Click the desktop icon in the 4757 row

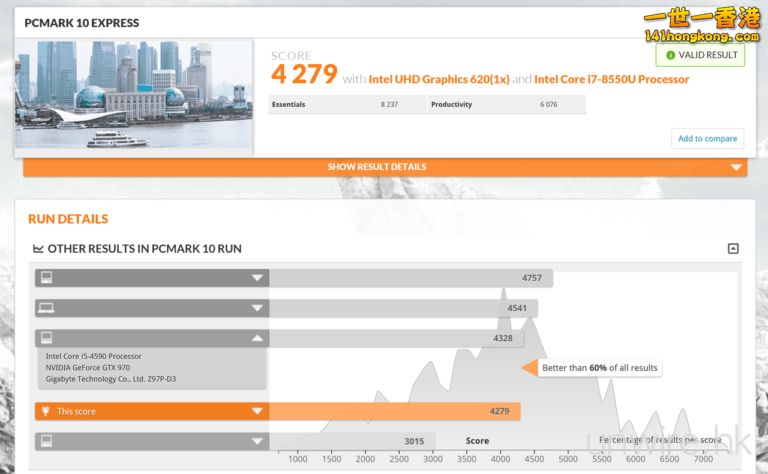(x=47, y=278)
